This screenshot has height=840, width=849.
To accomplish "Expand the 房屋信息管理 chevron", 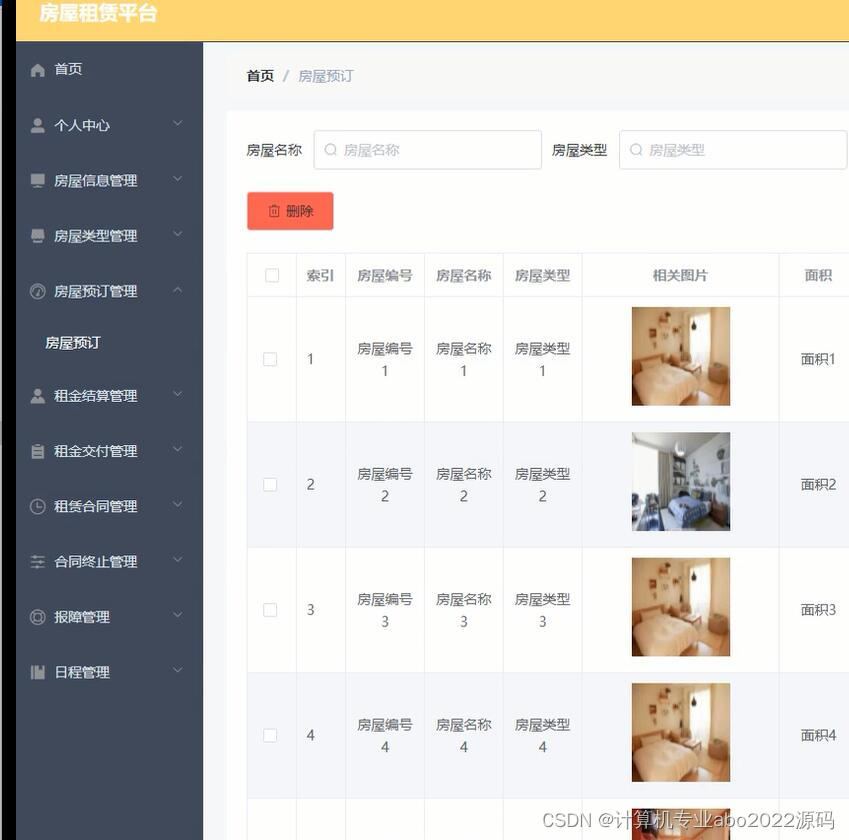I will click(178, 179).
